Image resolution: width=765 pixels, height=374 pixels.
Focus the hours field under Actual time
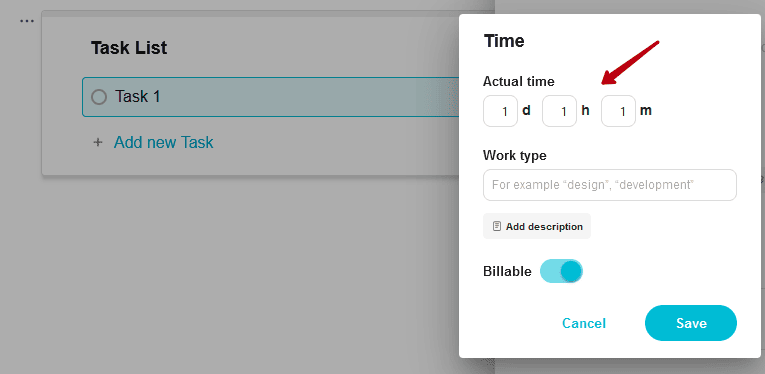[559, 111]
